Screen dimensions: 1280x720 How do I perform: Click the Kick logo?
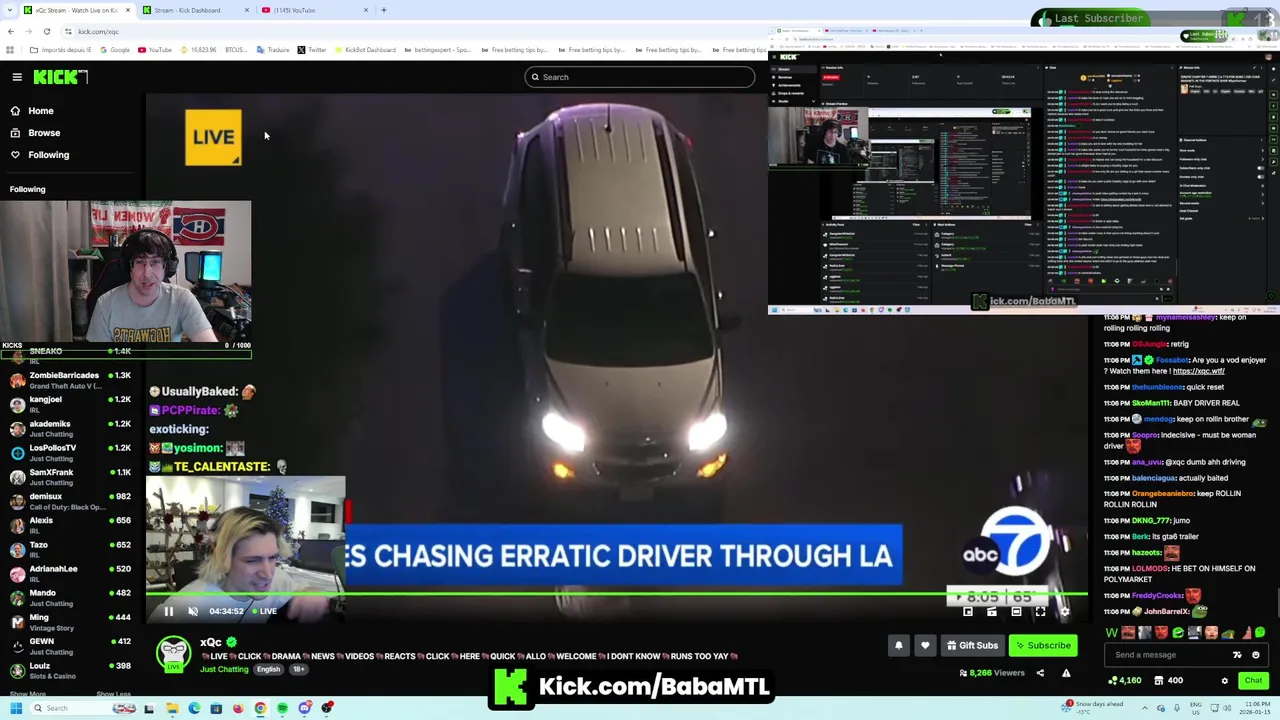[60, 77]
